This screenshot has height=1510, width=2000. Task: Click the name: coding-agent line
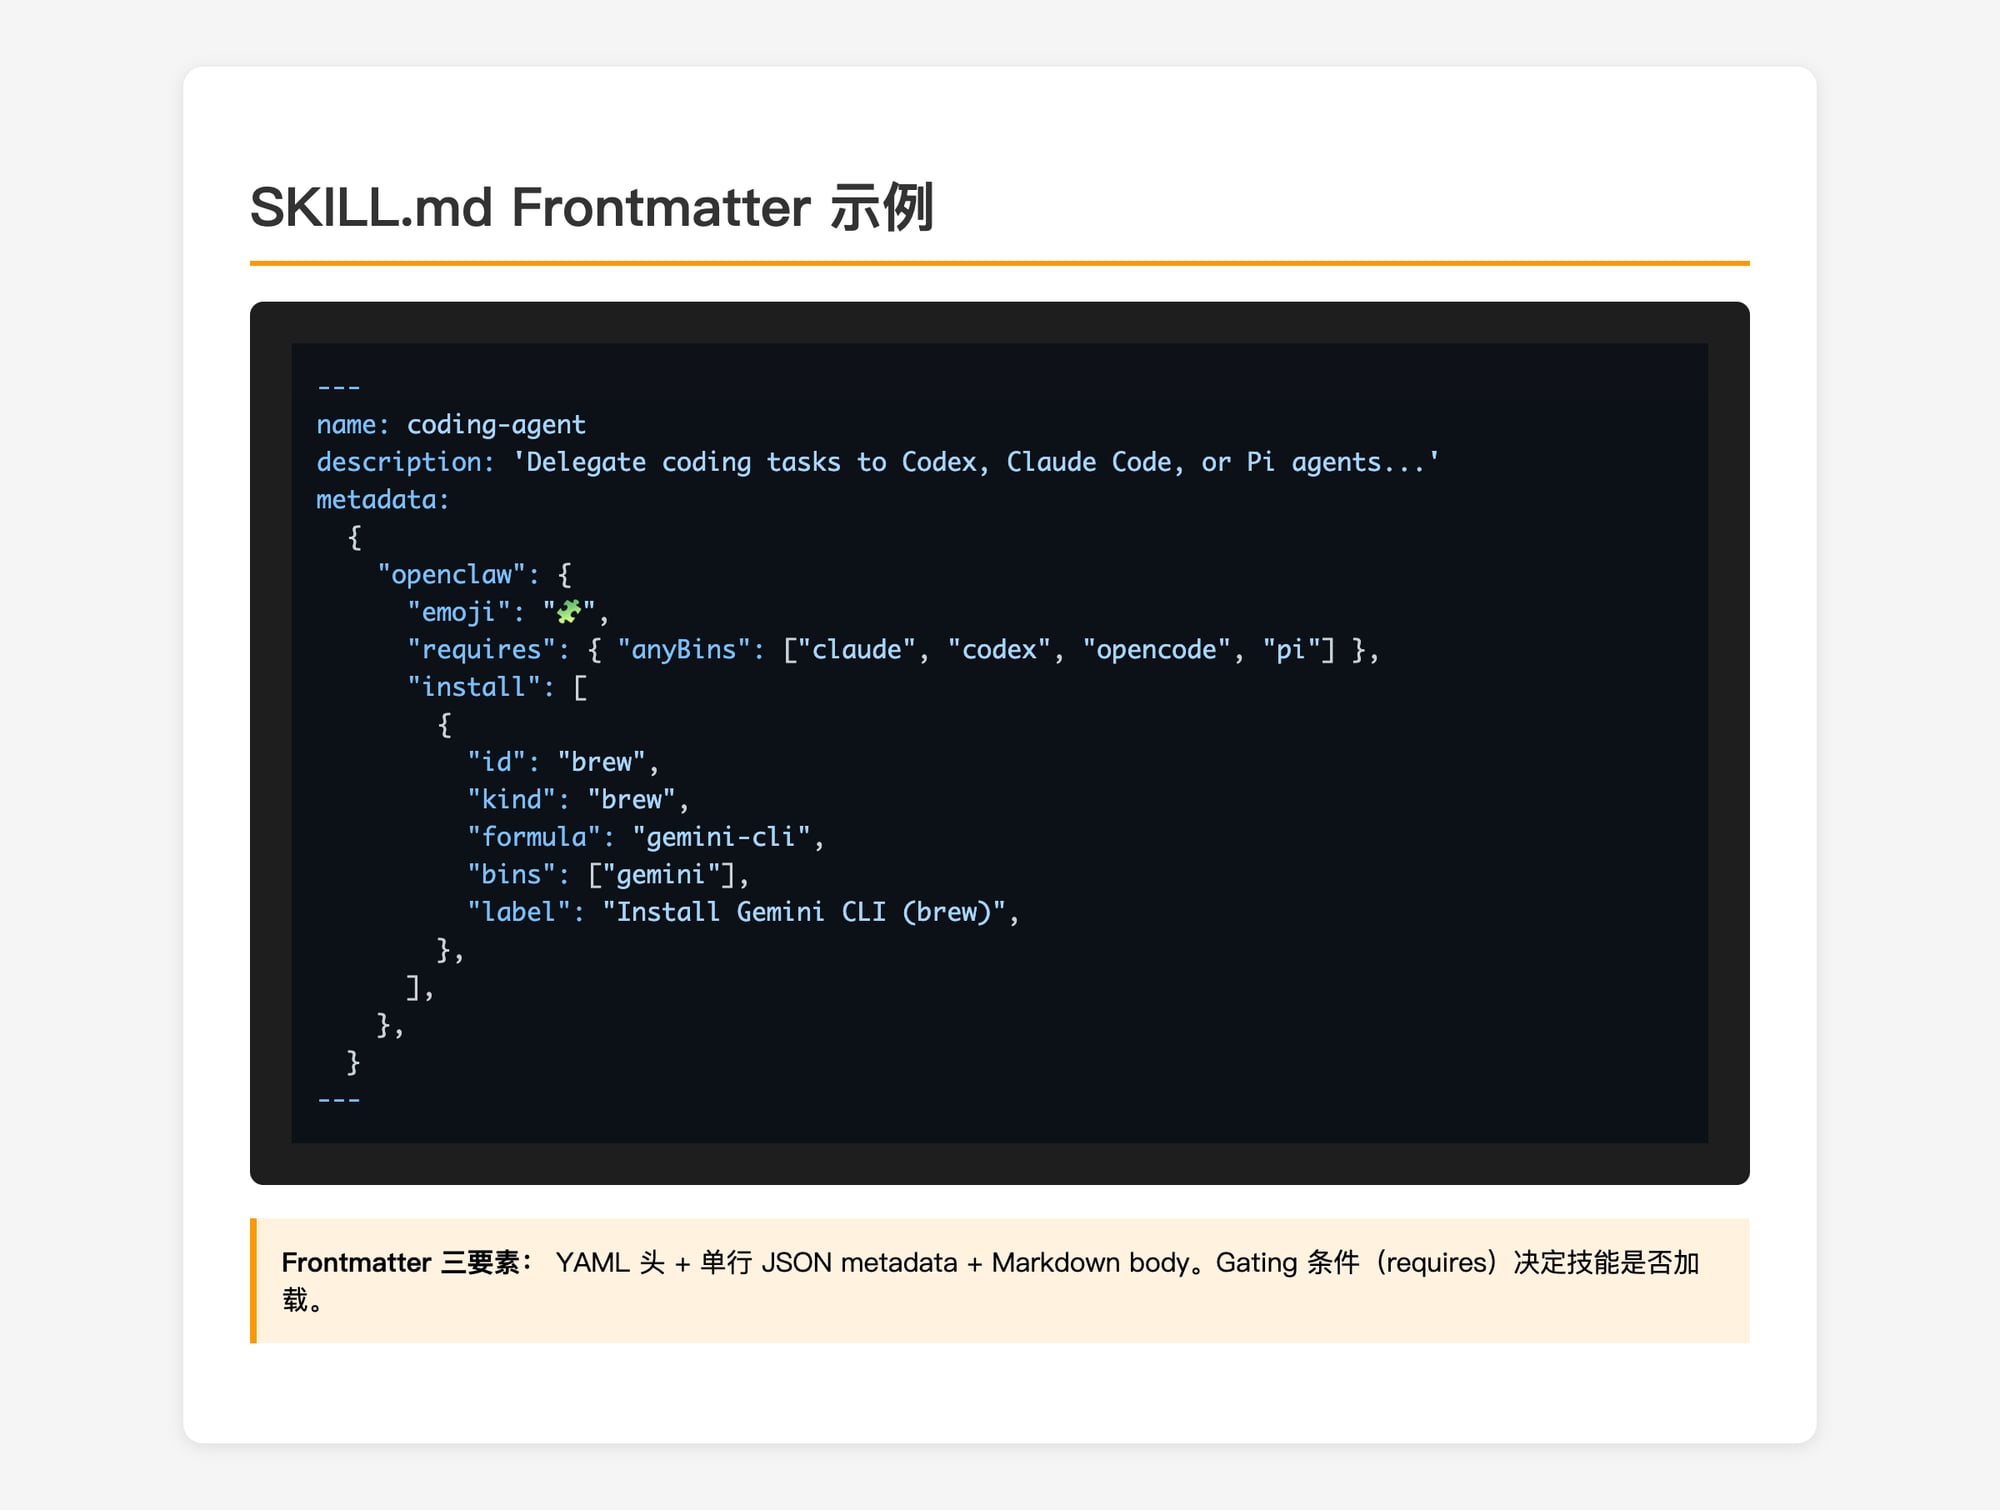coord(450,424)
